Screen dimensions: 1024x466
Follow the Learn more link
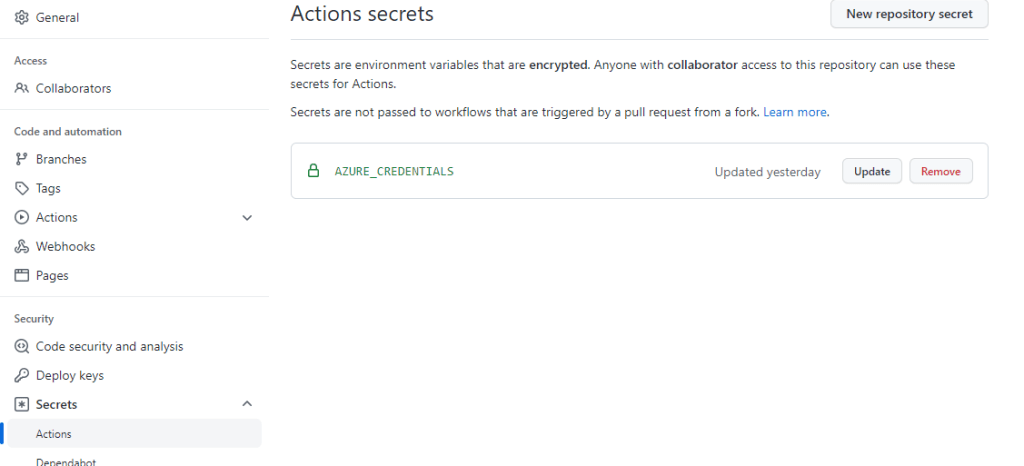(x=795, y=112)
